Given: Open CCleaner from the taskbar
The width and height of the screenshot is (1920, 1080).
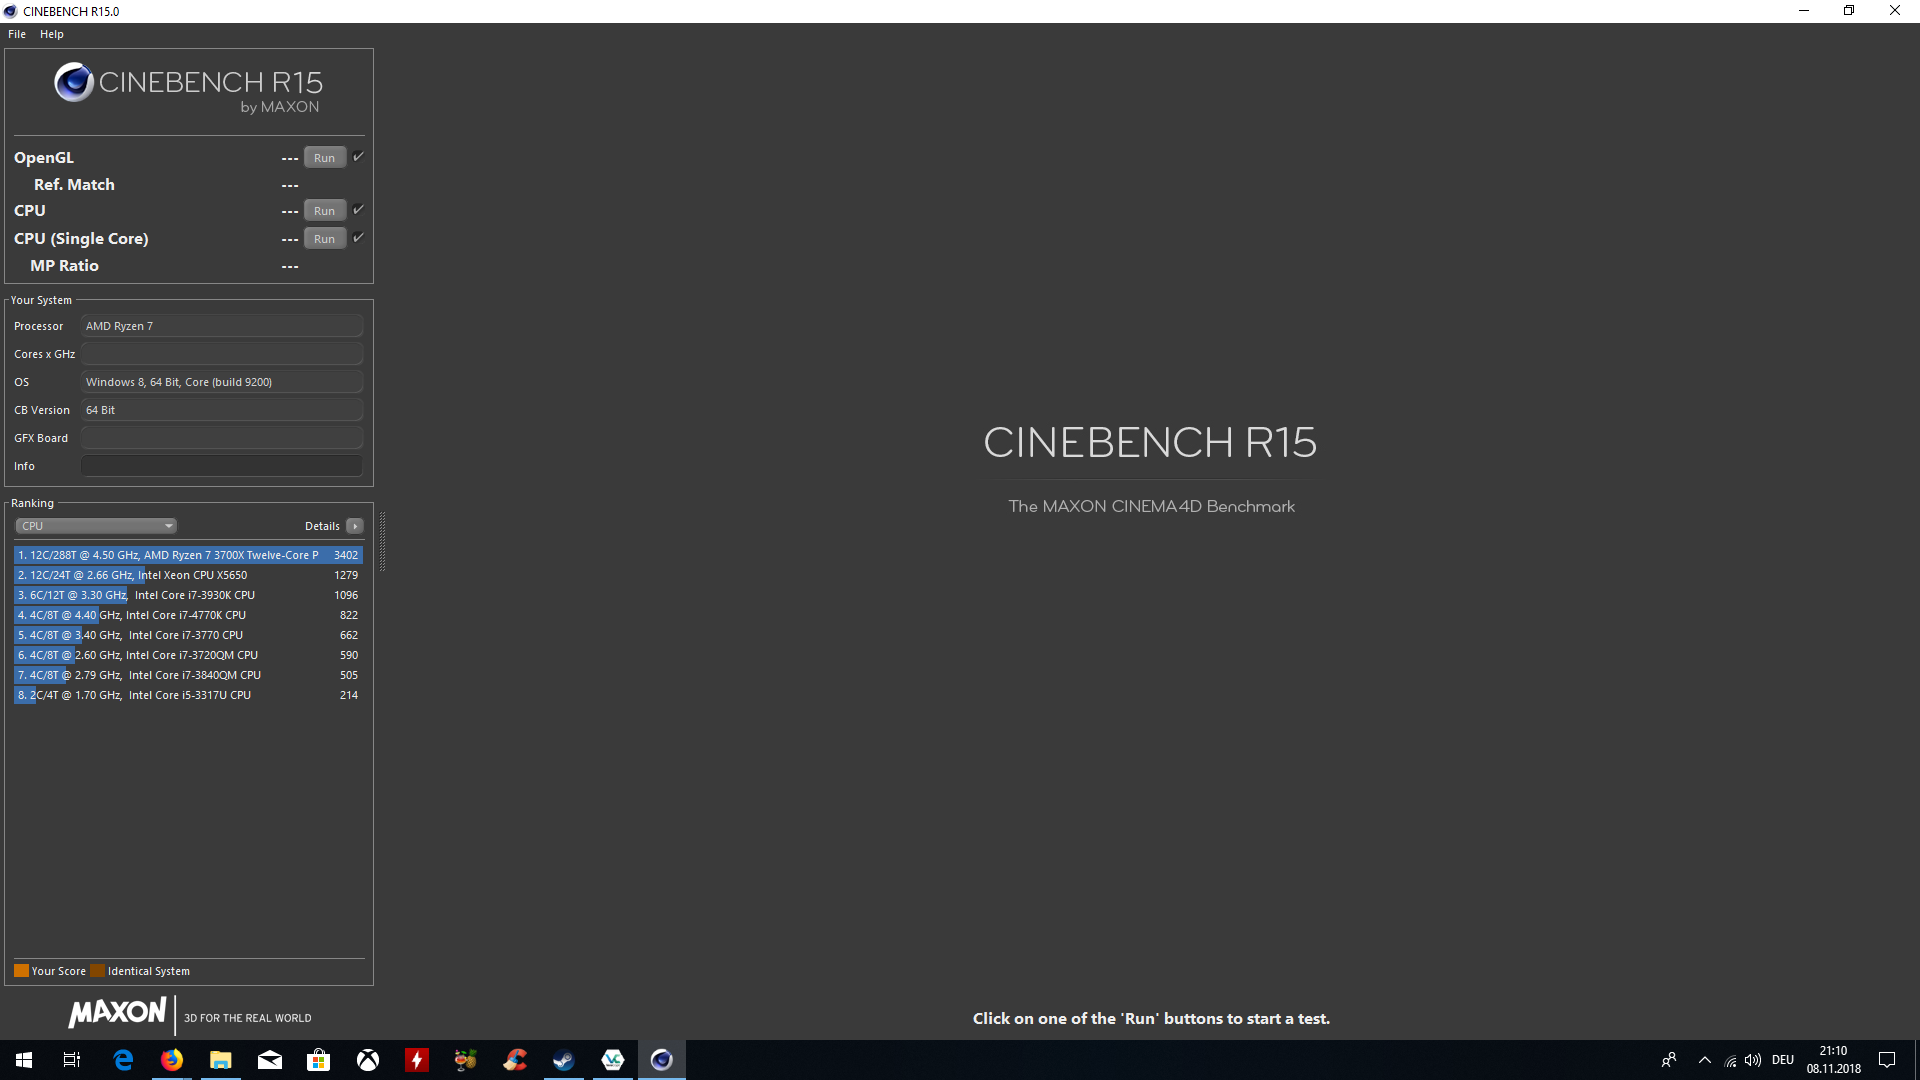Looking at the screenshot, I should 515,1060.
